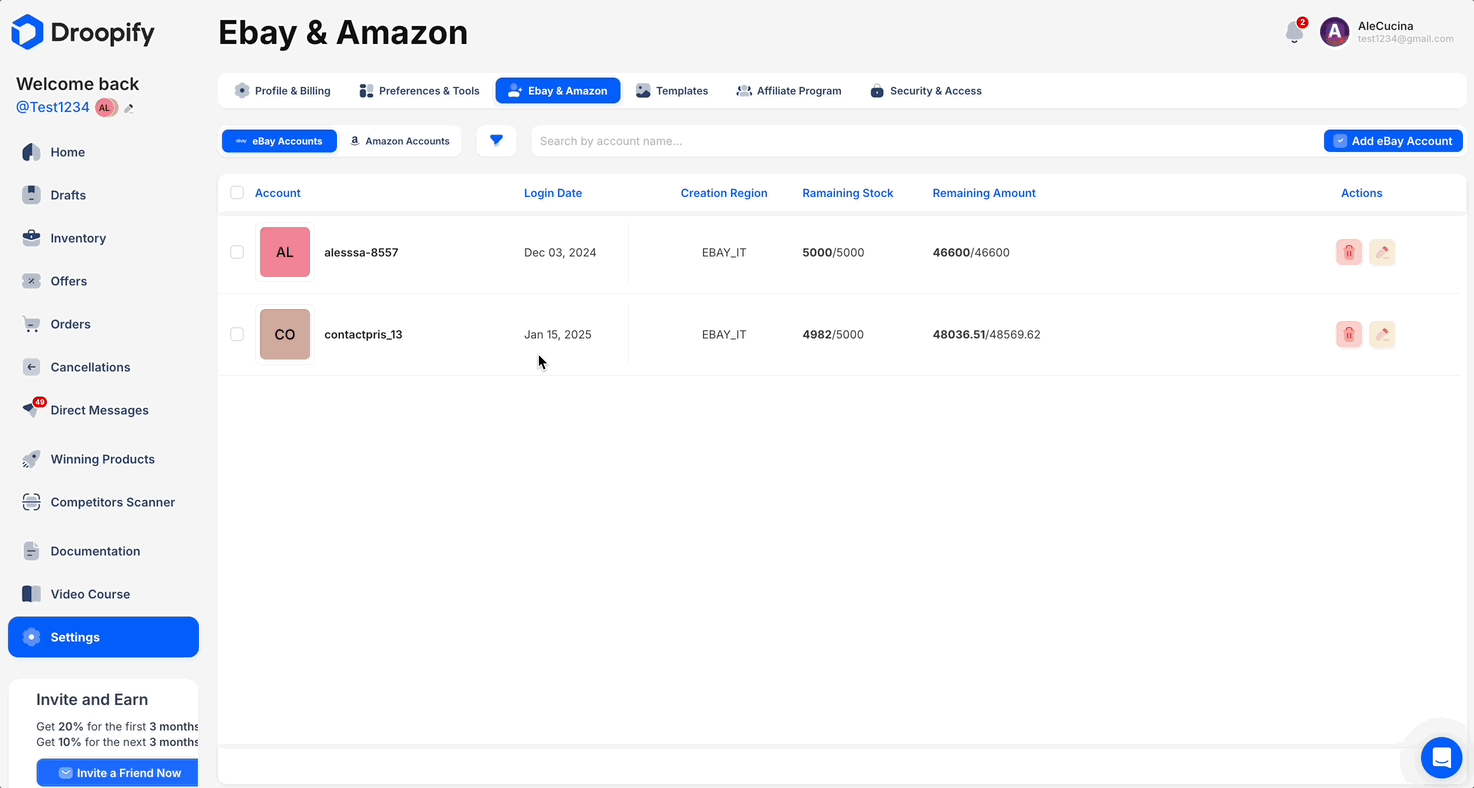Edit the contactpris_13 account
This screenshot has width=1474, height=788.
(x=1382, y=334)
